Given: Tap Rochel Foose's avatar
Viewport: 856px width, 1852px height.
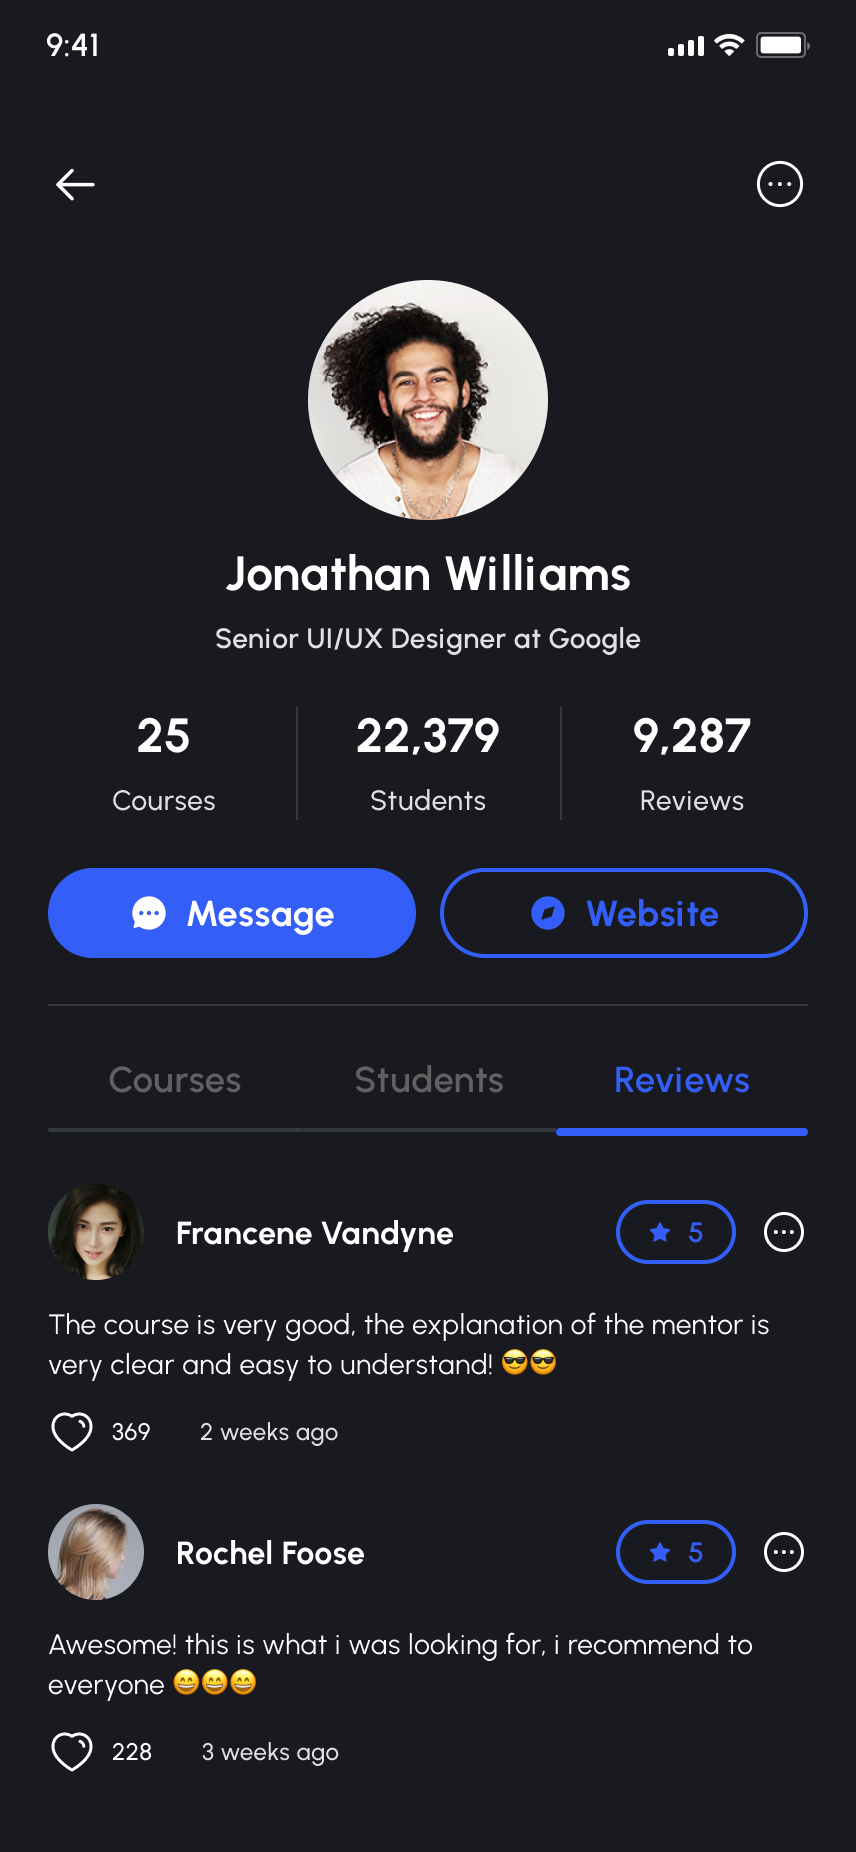Looking at the screenshot, I should pos(96,1552).
